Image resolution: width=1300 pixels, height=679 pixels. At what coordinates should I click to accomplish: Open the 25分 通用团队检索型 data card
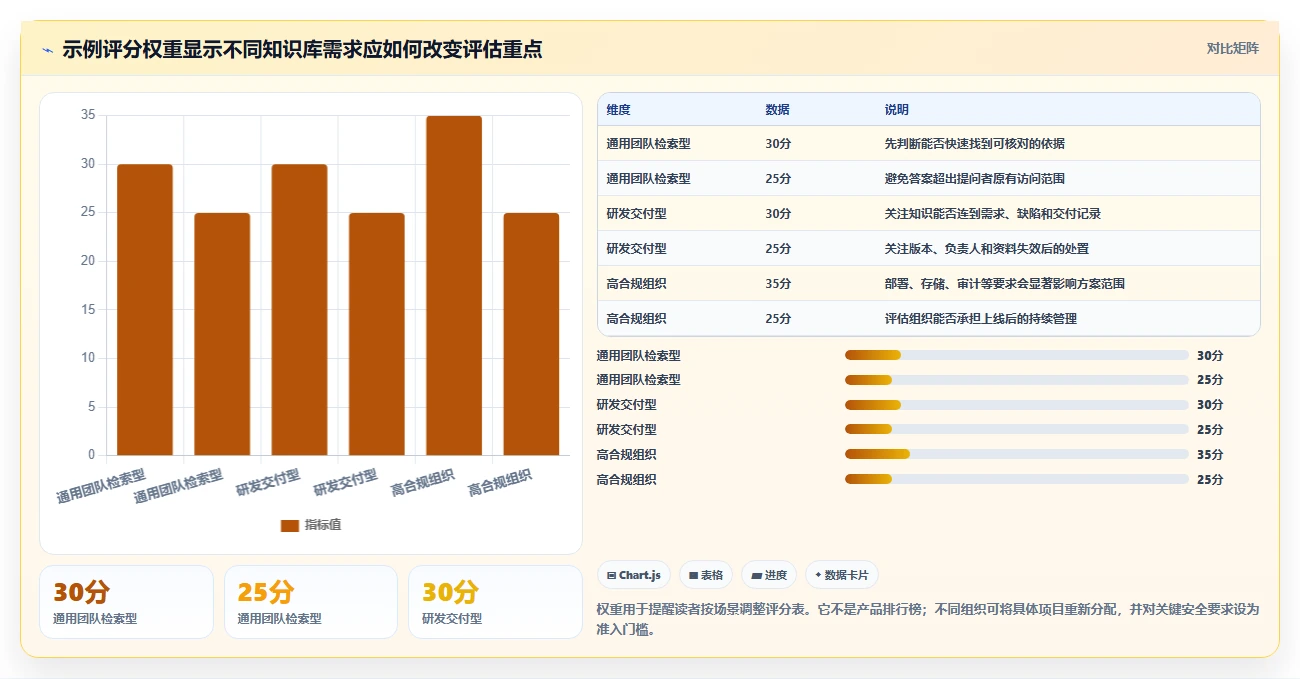pyautogui.click(x=311, y=602)
